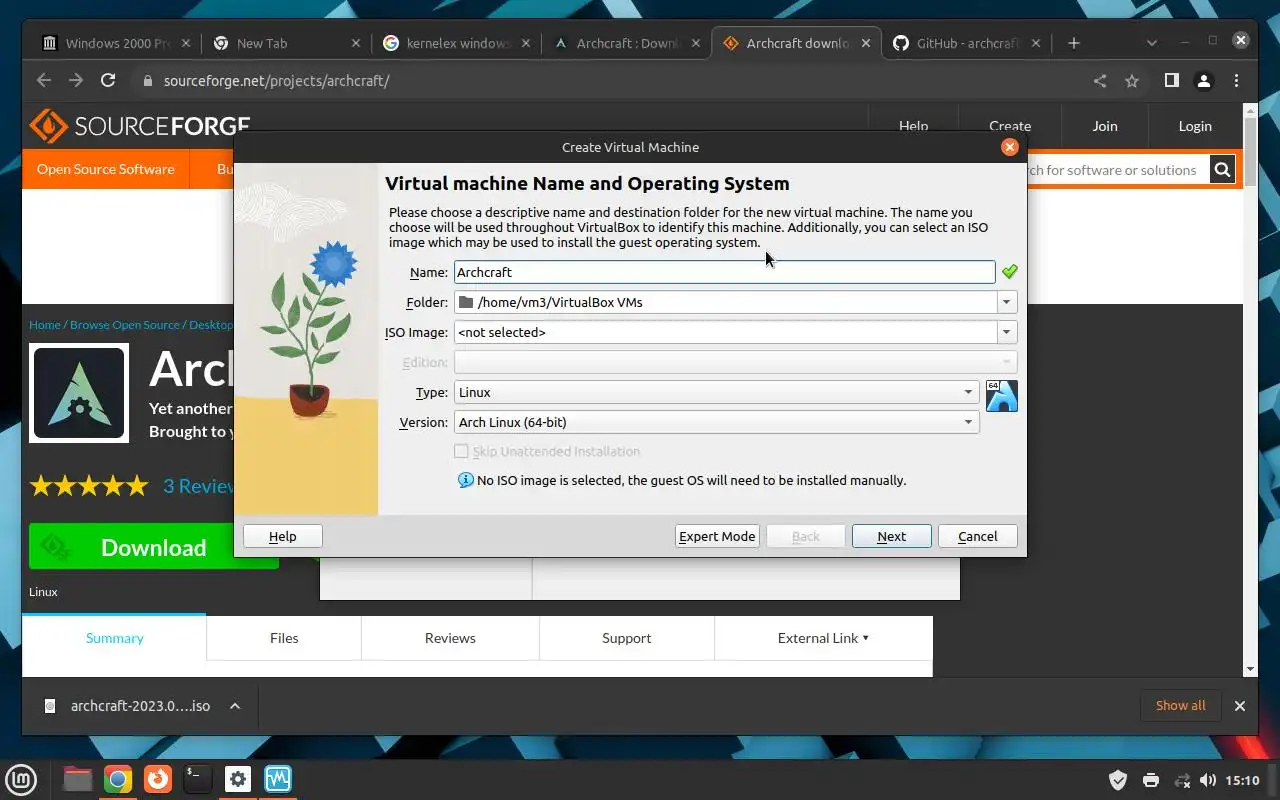Viewport: 1280px width, 800px height.
Task: Go back in the browser
Action: [x=43, y=81]
